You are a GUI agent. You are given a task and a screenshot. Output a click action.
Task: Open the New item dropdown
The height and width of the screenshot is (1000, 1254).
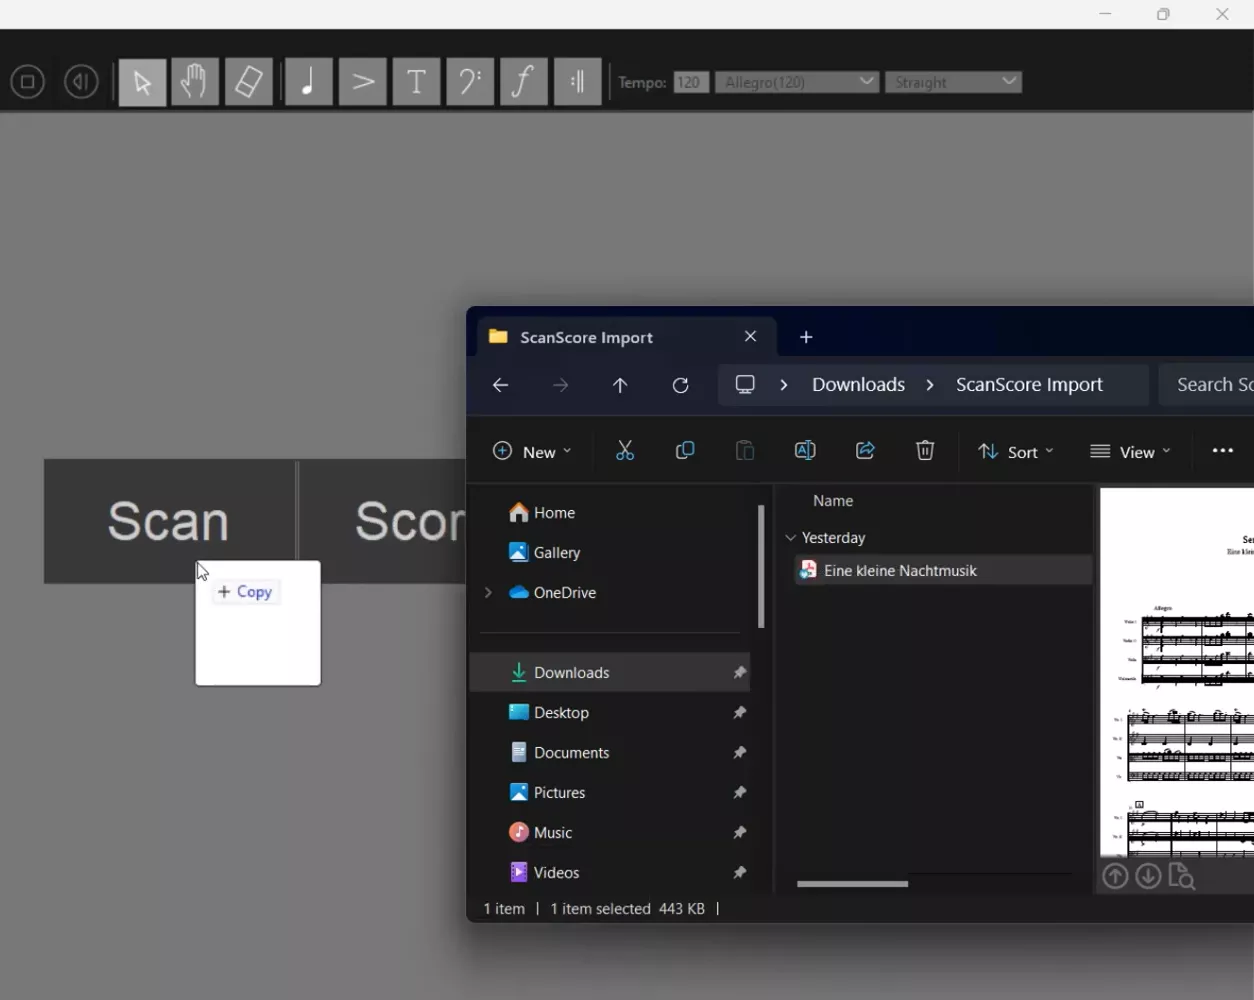(532, 452)
